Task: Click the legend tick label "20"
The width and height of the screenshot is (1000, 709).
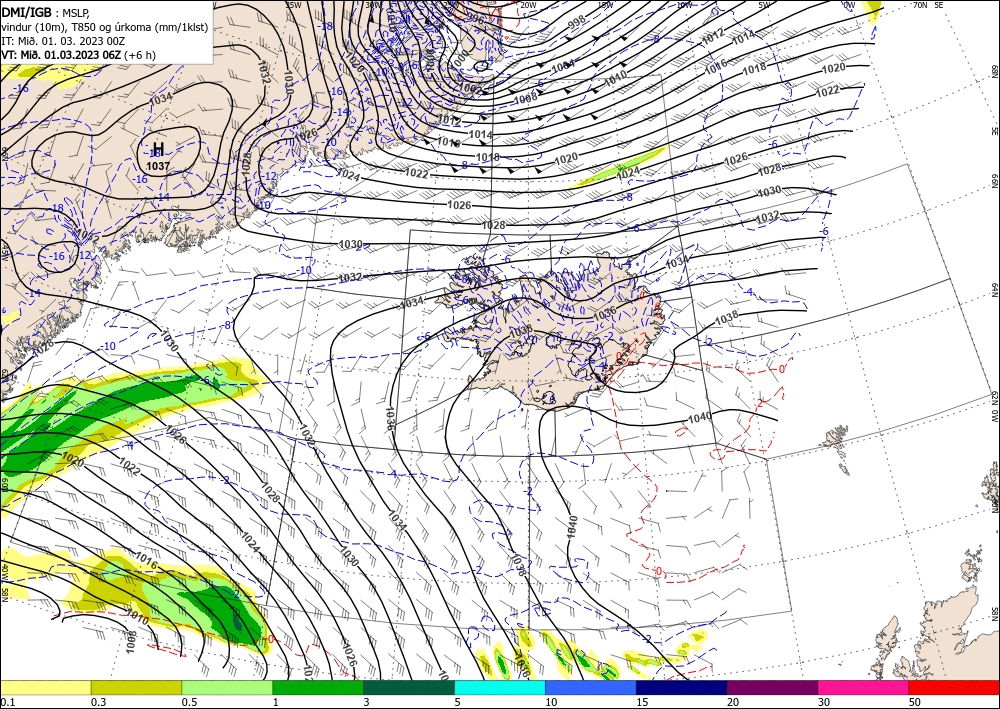Action: point(733,702)
